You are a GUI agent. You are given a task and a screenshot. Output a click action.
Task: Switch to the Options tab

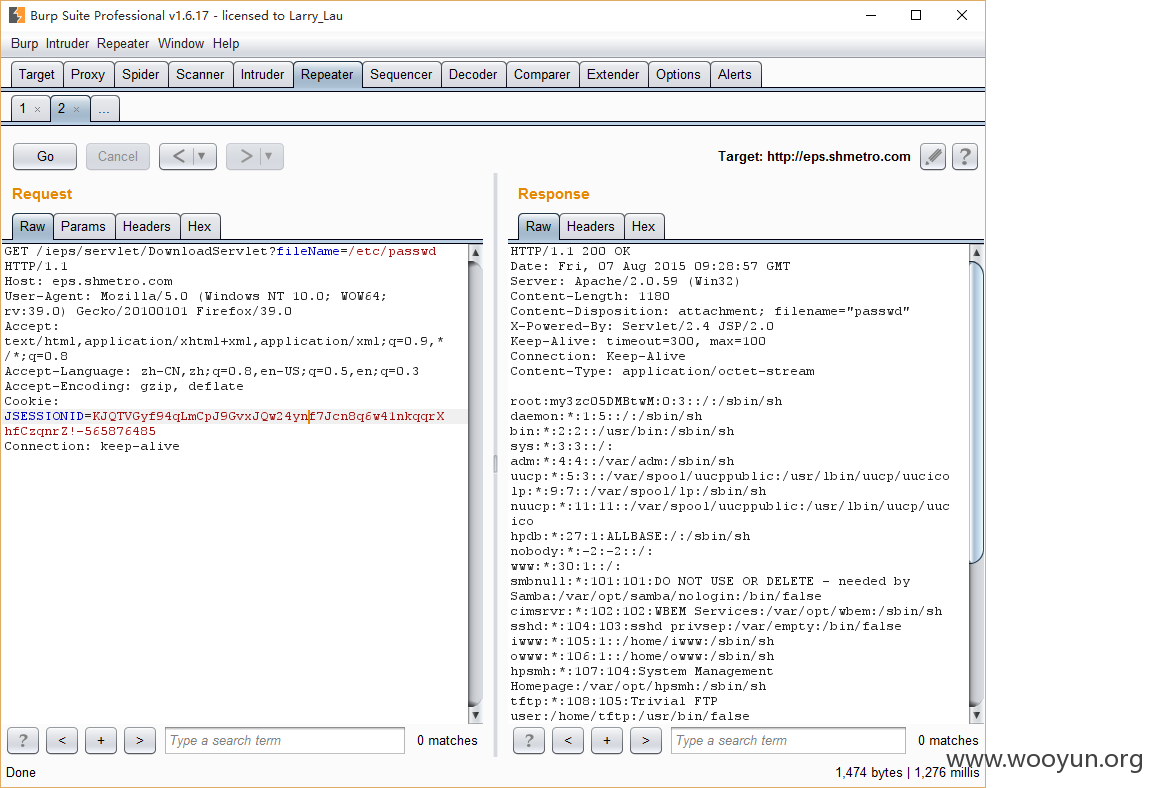click(678, 74)
